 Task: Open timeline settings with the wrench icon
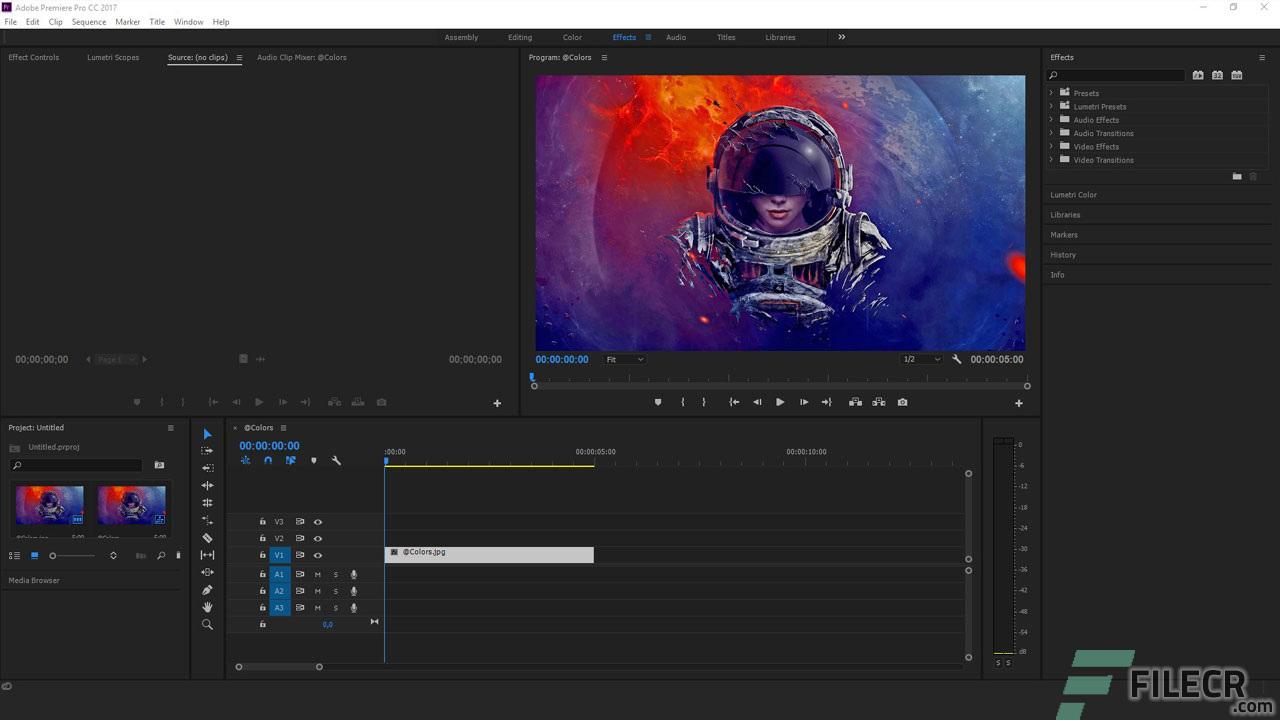coord(336,460)
